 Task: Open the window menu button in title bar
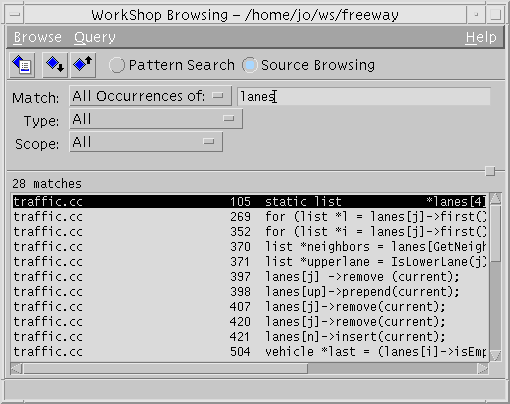[15, 15]
